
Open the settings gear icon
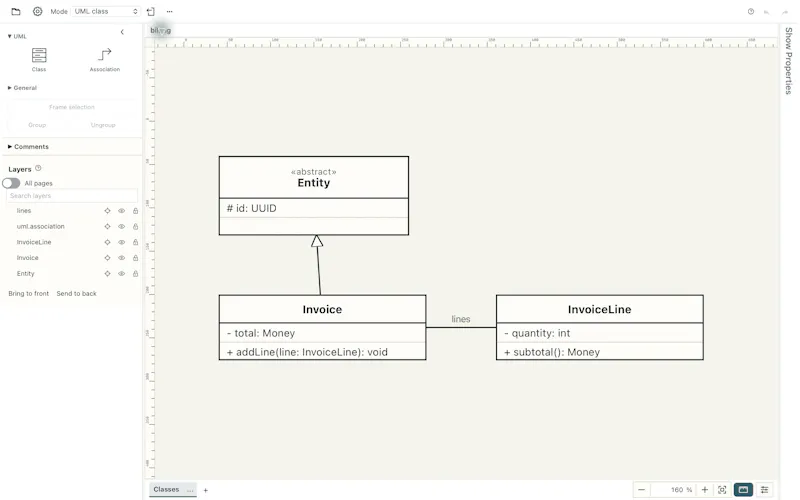(37, 11)
